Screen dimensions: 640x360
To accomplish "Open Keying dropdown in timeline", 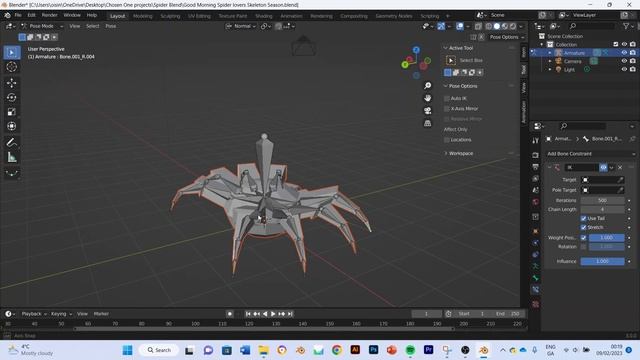I will tap(61, 314).
